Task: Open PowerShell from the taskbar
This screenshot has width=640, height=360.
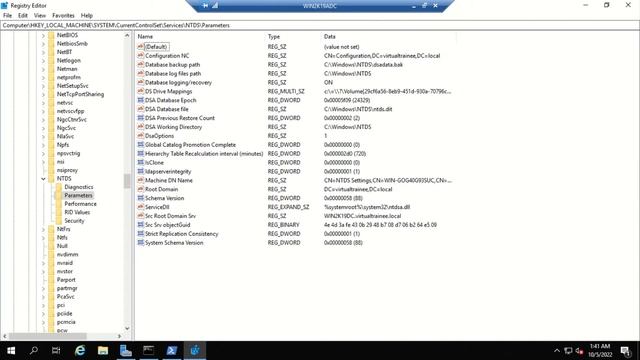Action: pyautogui.click(x=171, y=351)
